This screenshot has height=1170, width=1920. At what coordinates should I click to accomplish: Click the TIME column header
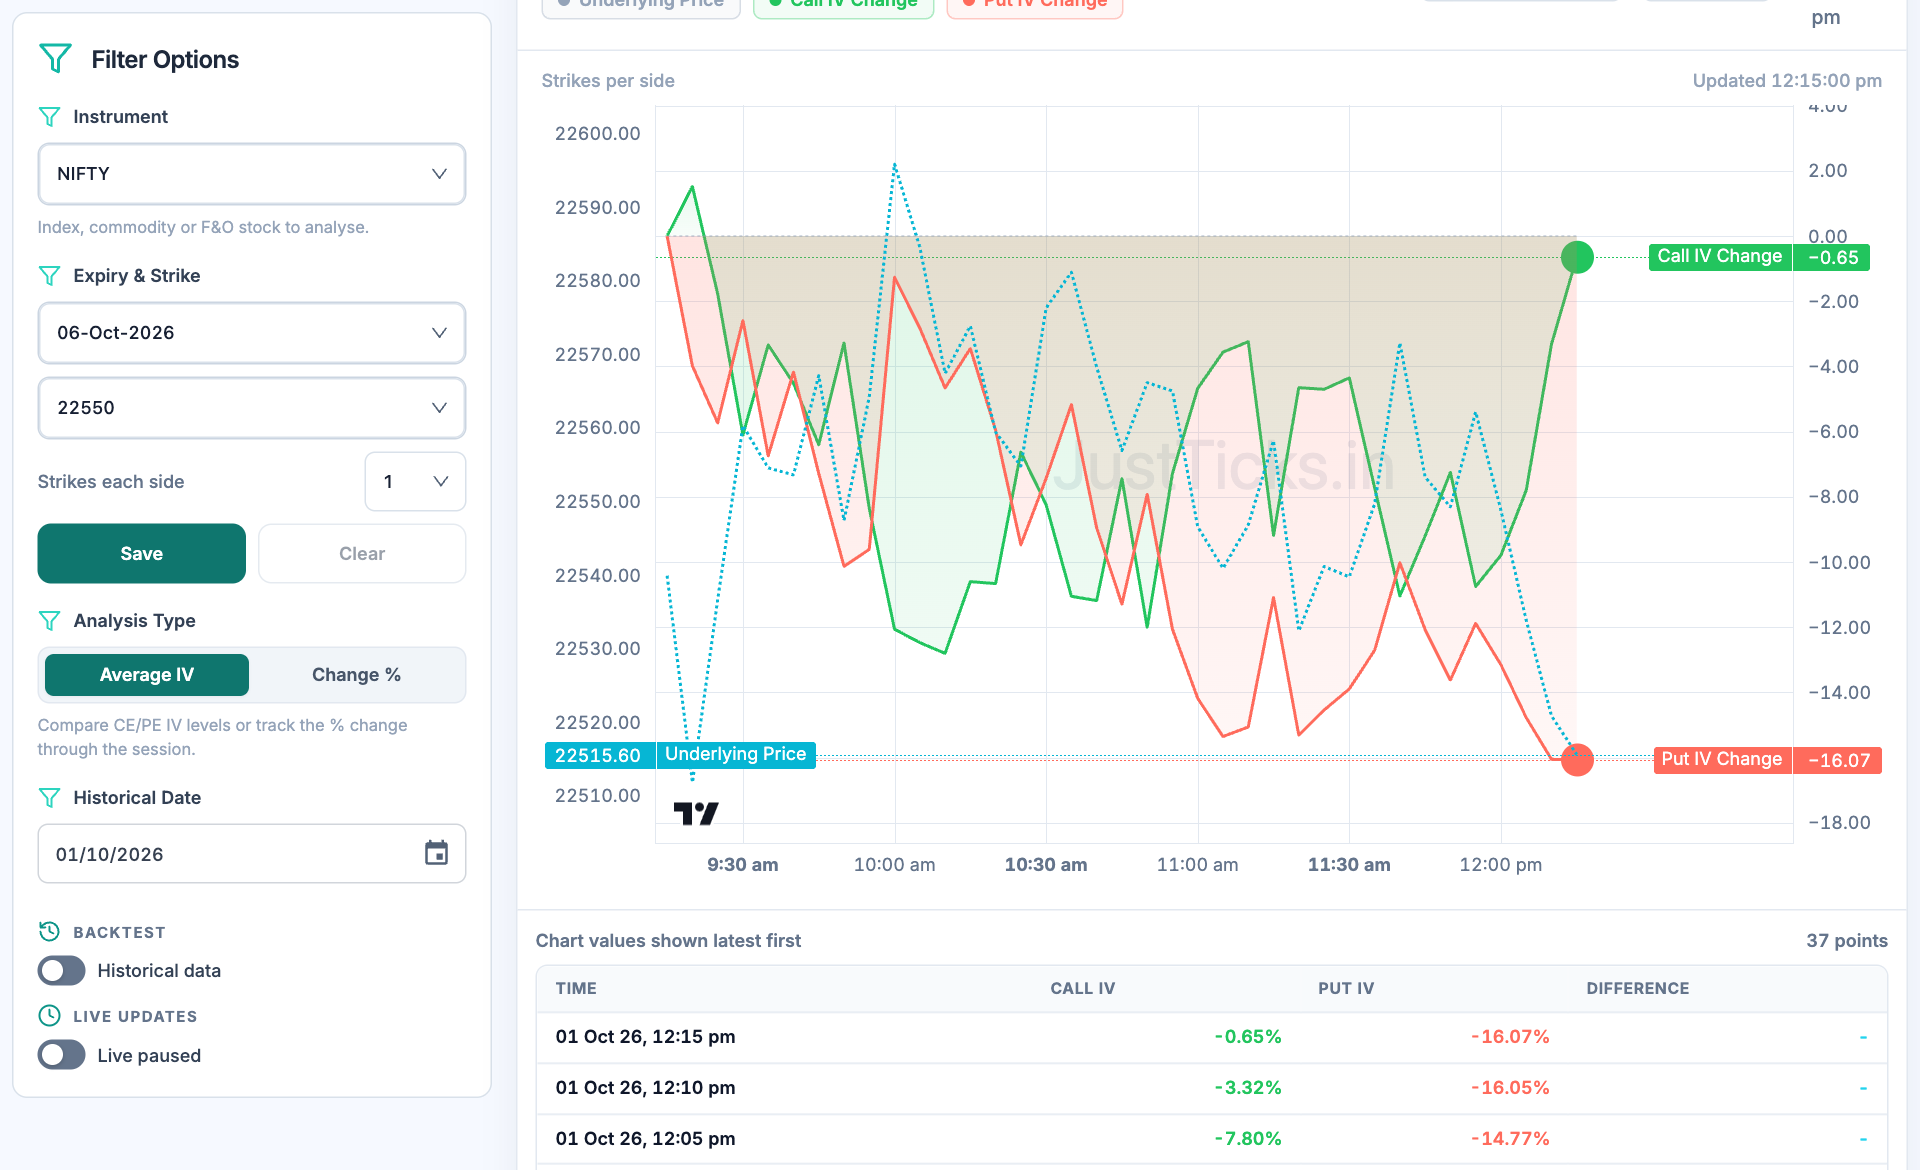coord(576,988)
